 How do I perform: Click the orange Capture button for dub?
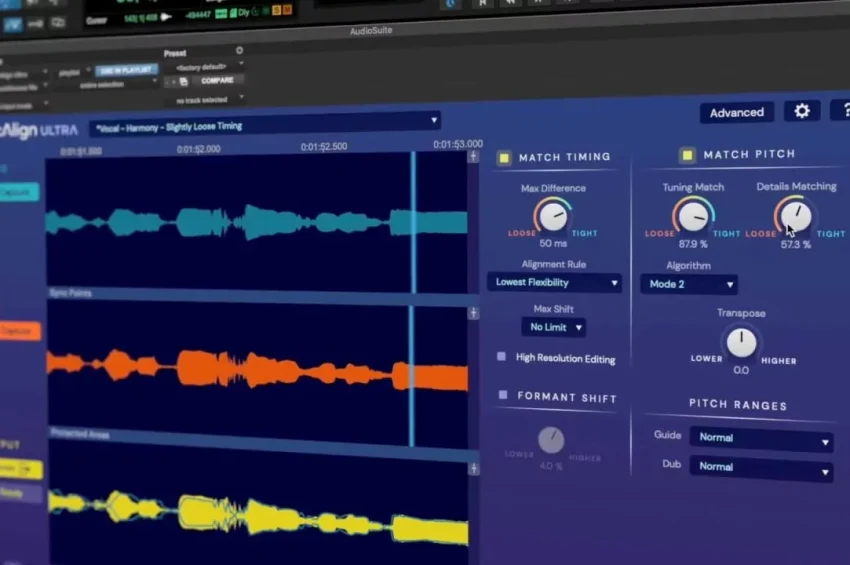pyautogui.click(x=18, y=331)
